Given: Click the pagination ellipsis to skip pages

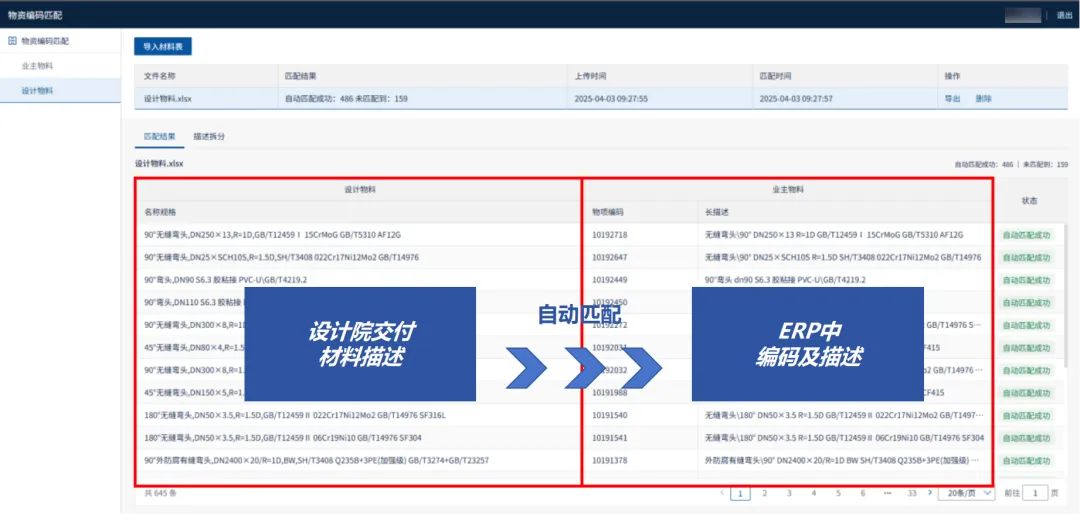Looking at the screenshot, I should (x=887, y=493).
